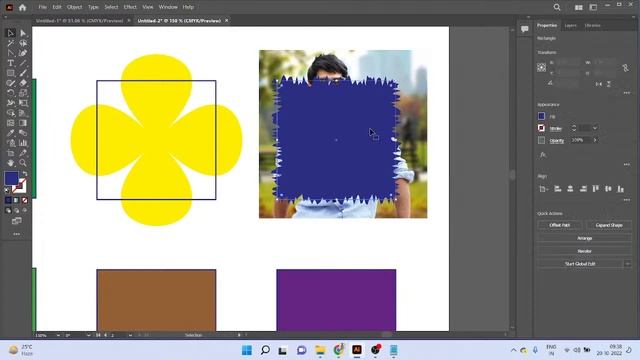Switch to the Libraries panel tab
This screenshot has width=640, height=360.
[x=593, y=25]
